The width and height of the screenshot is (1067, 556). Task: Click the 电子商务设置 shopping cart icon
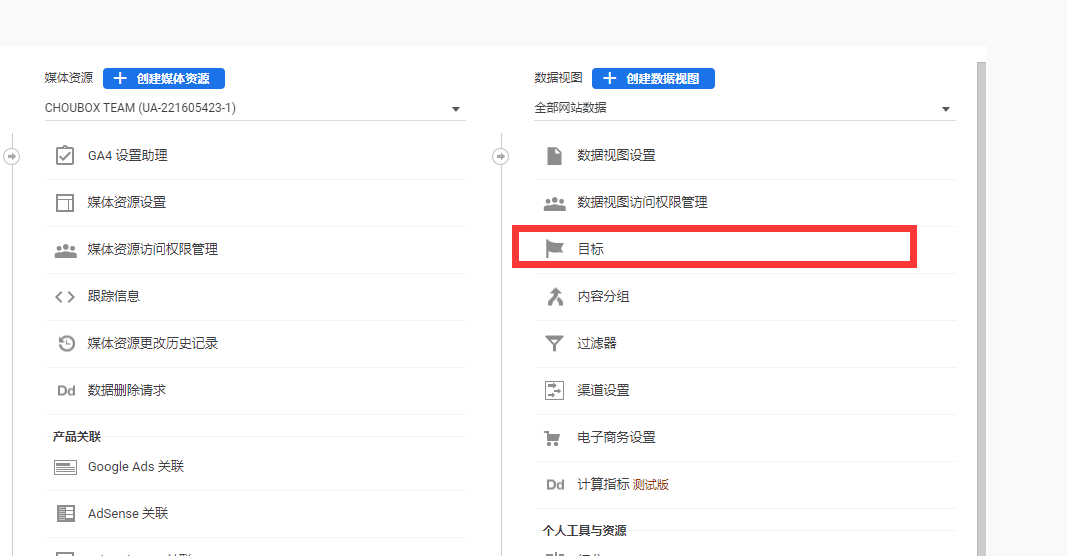click(x=554, y=438)
